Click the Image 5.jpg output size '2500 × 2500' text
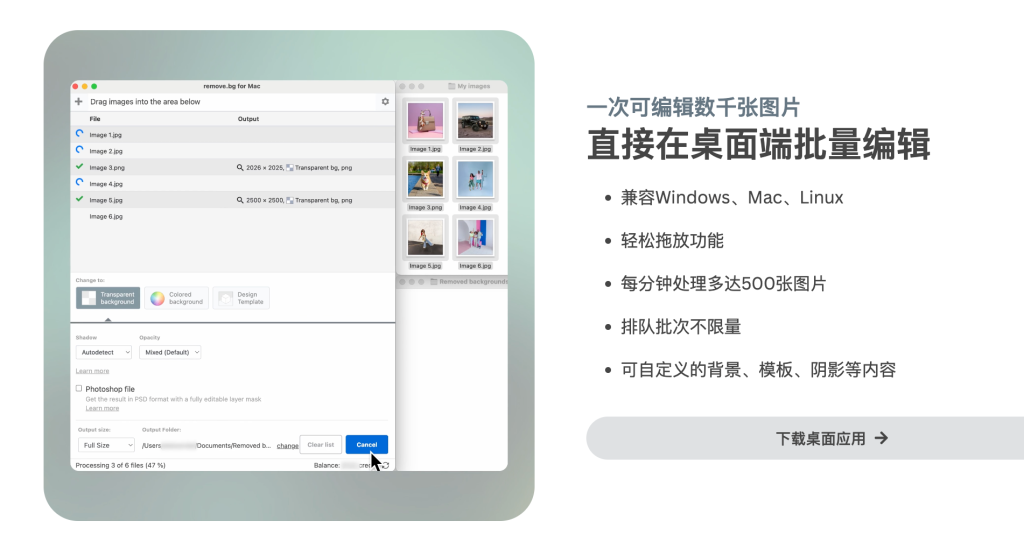The width and height of the screenshot is (1024, 549). pyautogui.click(x=265, y=200)
